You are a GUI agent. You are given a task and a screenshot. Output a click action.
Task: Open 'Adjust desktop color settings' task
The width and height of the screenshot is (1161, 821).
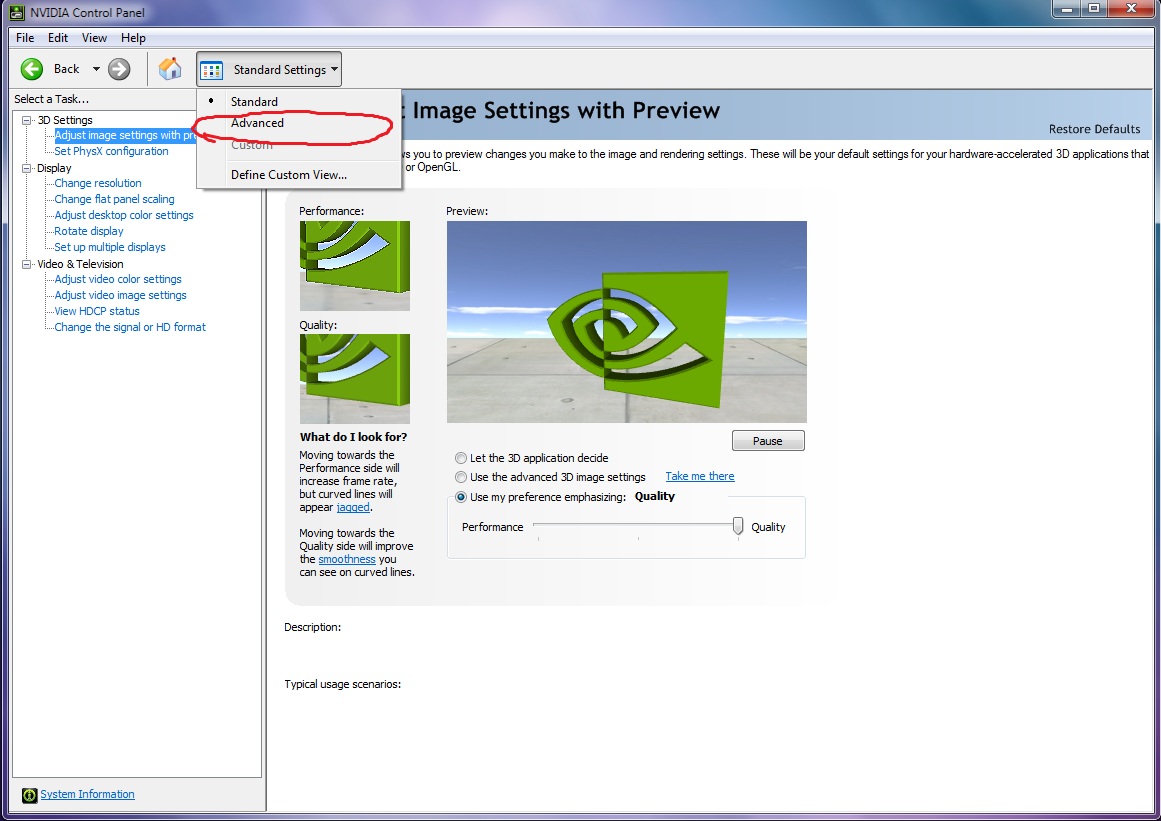click(124, 215)
